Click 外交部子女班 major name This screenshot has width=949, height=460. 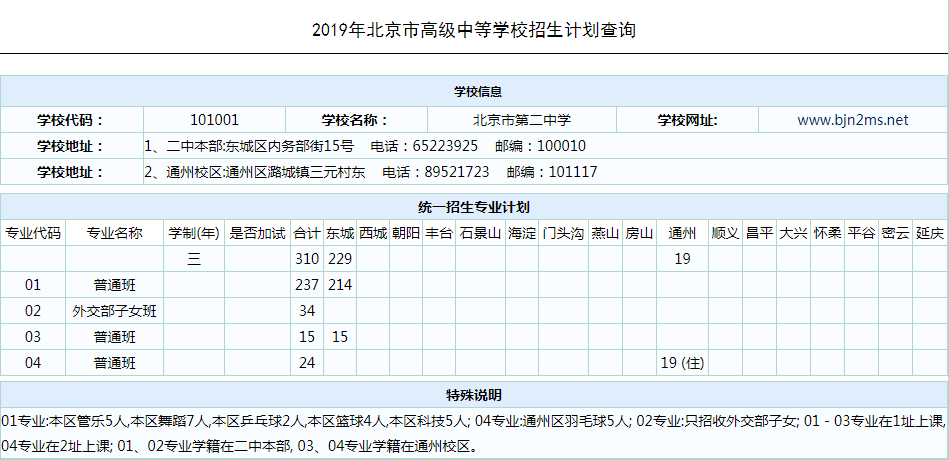click(x=114, y=310)
